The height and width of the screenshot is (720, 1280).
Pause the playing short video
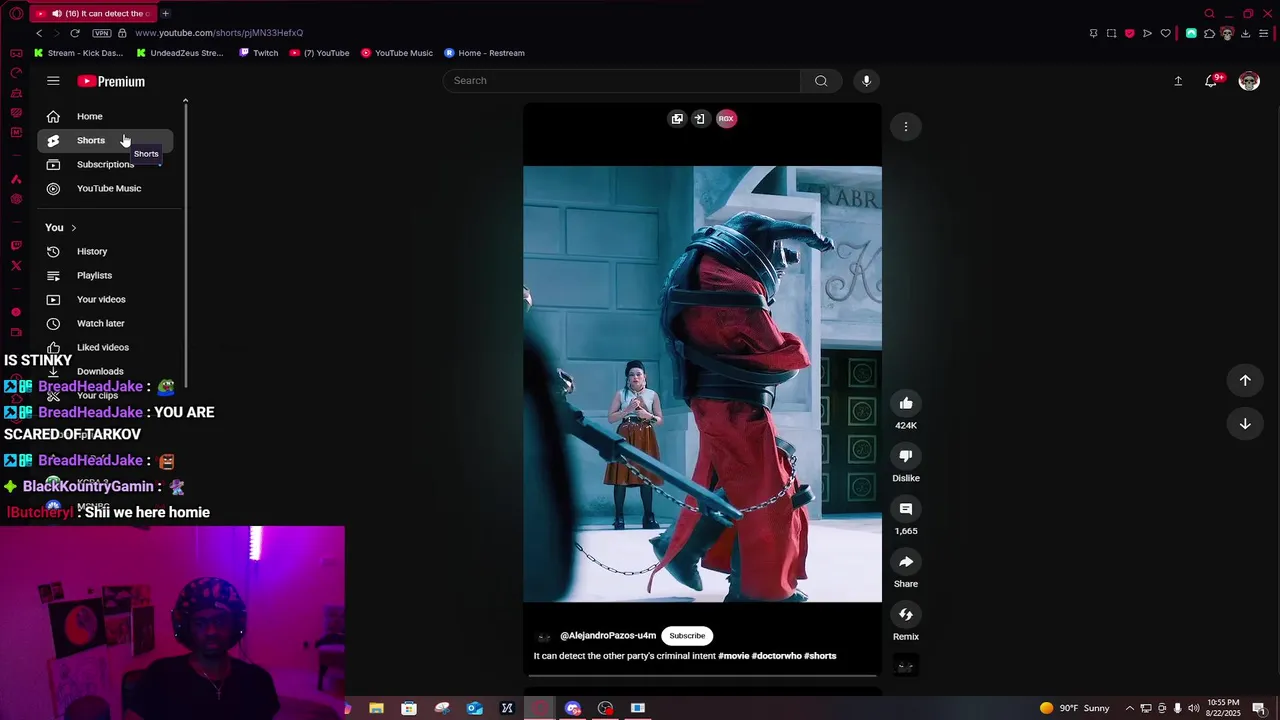[x=702, y=384]
